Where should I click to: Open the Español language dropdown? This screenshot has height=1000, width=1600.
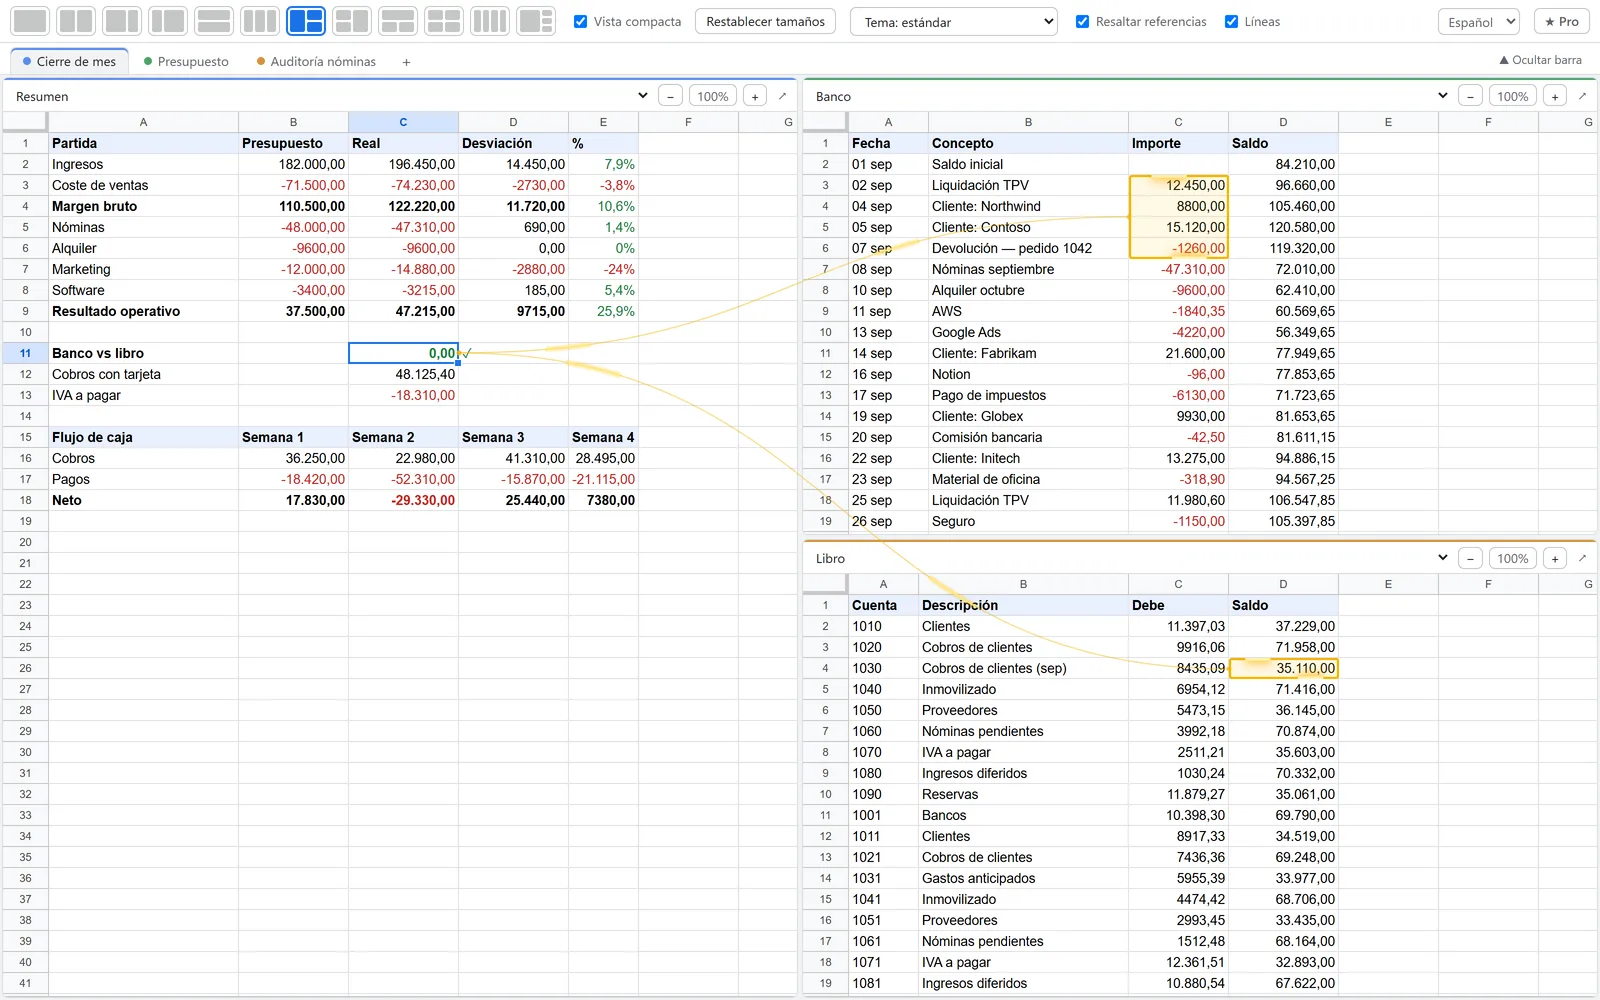(1479, 22)
